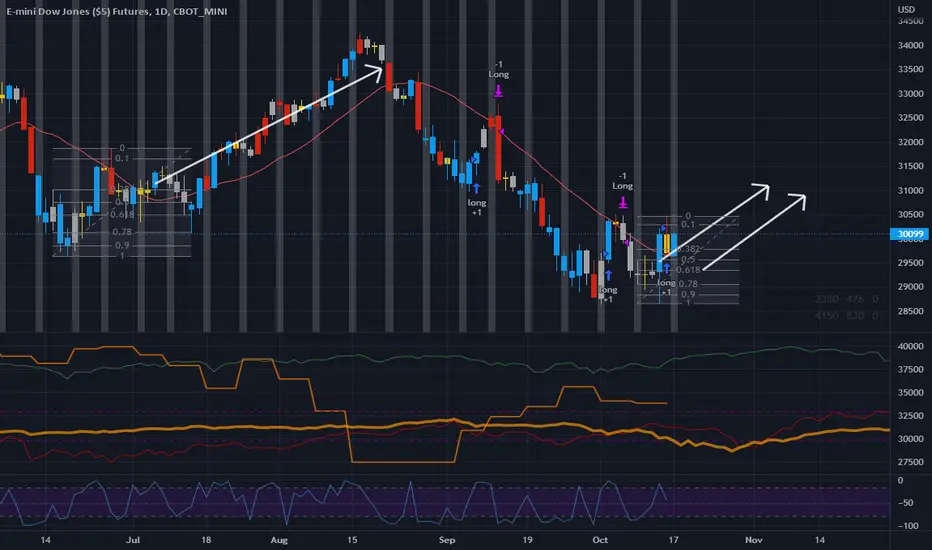This screenshot has width=932, height=550.
Task: Click the magenta sell marker above September's red candle
Action: pos(498,91)
